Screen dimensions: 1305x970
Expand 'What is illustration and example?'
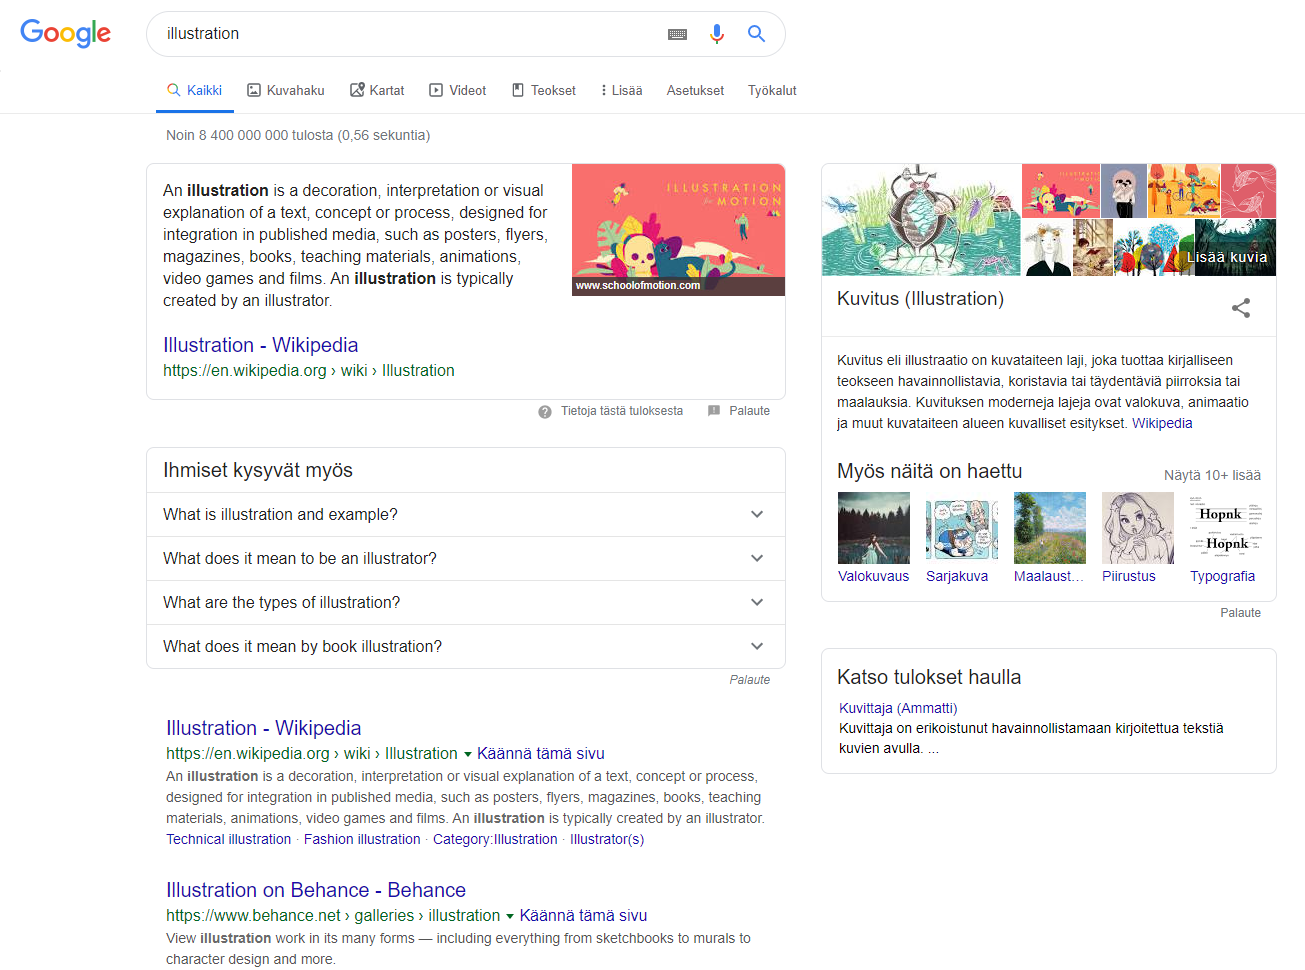pos(466,514)
